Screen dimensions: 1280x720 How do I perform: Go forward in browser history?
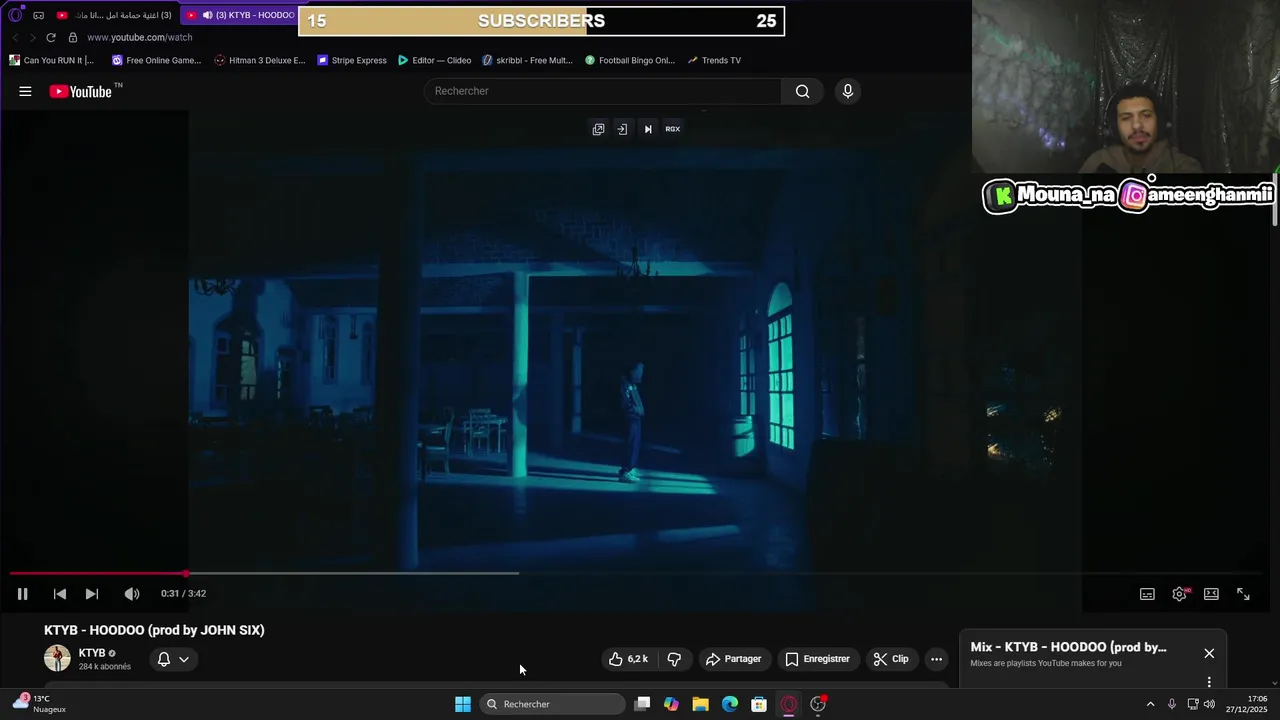32,37
